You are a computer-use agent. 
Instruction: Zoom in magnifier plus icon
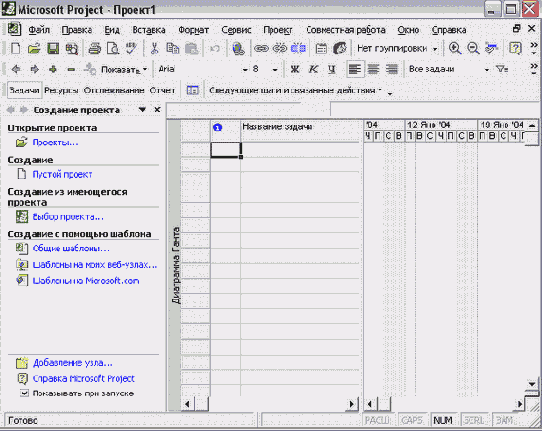point(455,48)
